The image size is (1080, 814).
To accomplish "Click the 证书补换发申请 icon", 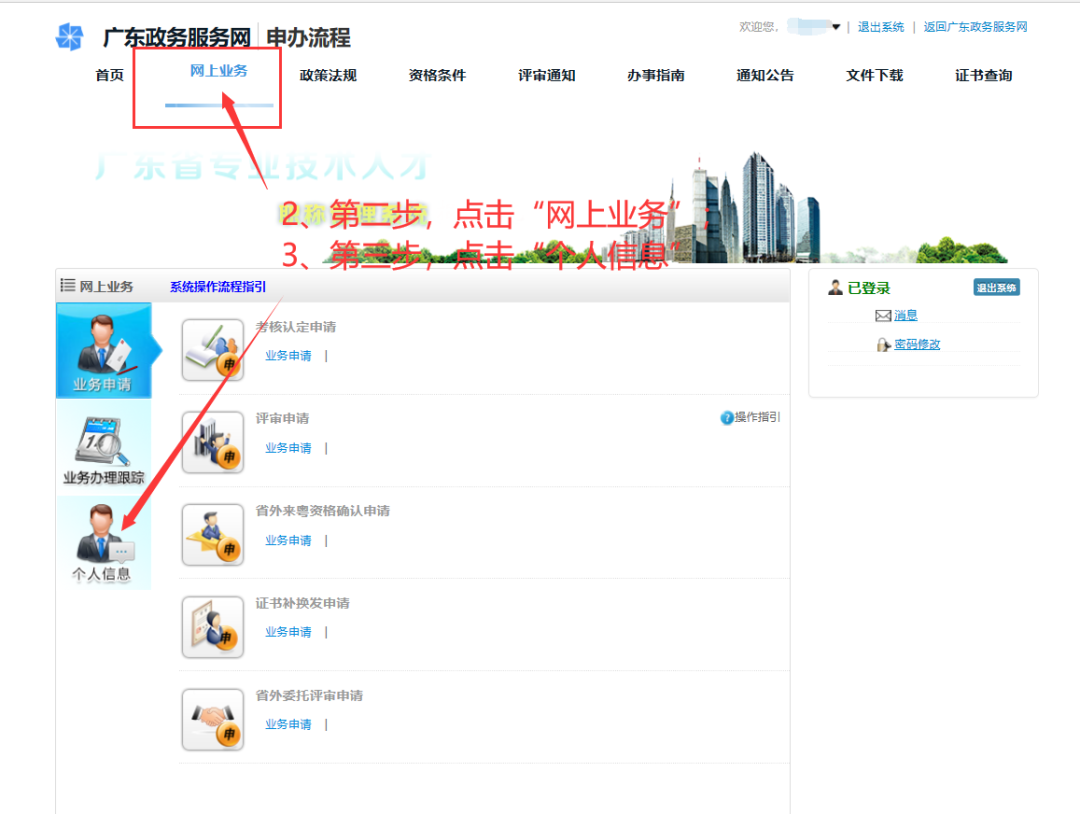I will point(213,627).
